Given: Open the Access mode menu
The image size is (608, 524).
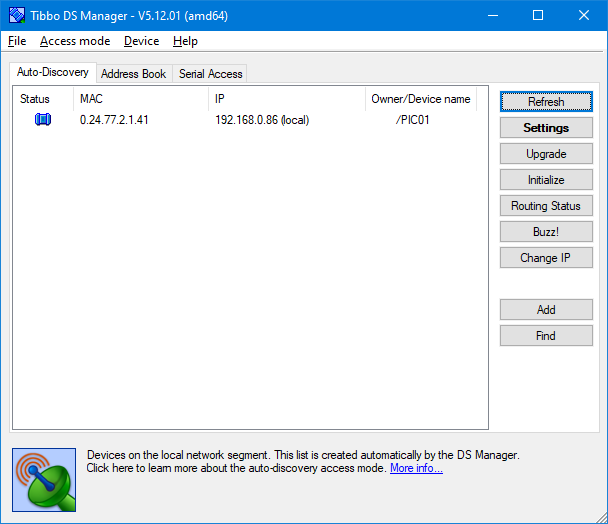Looking at the screenshot, I should (75, 41).
